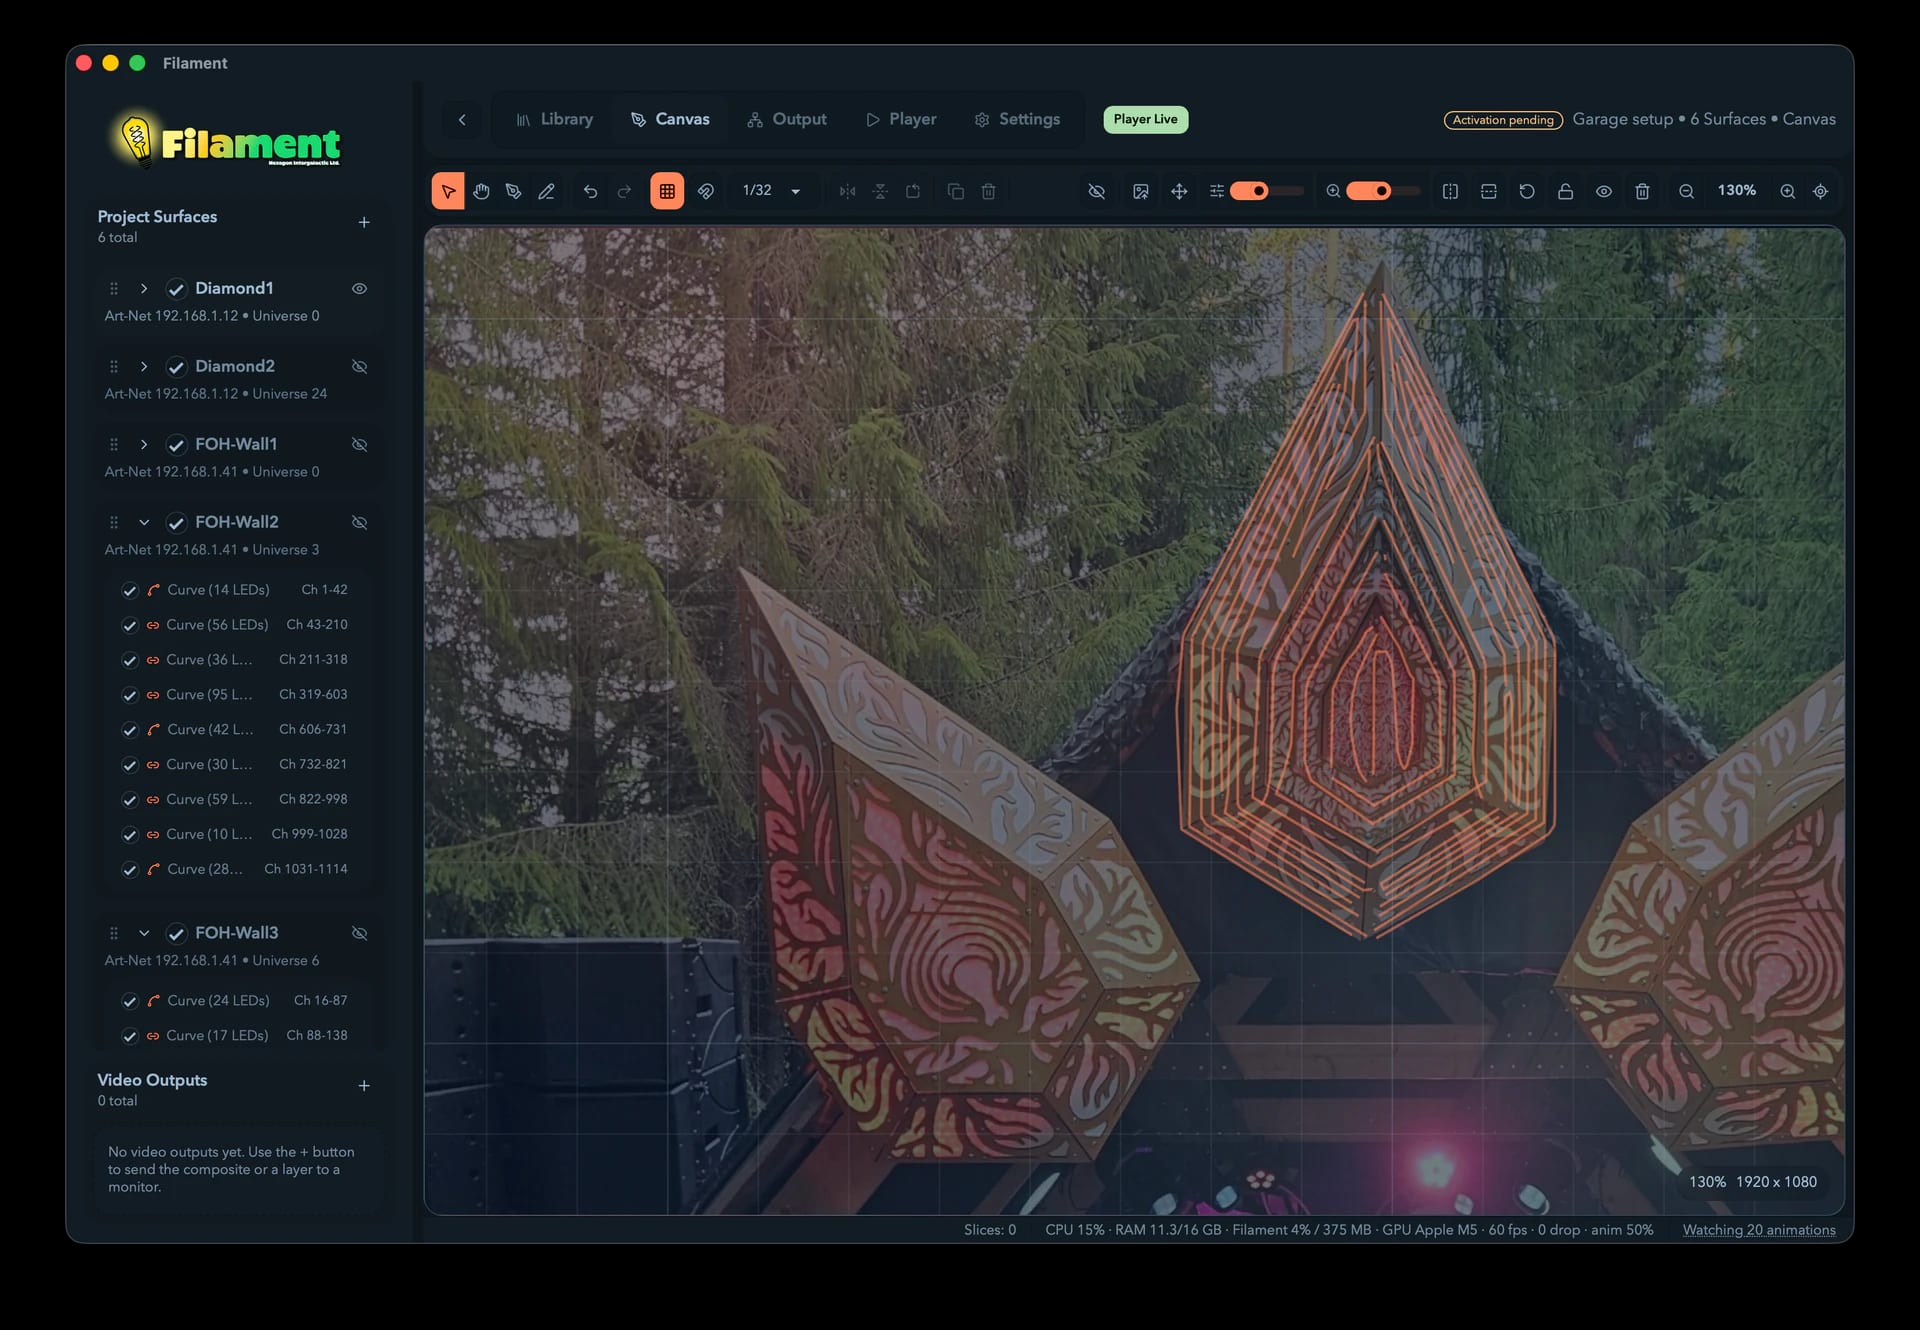Click the Activation pending badge
1920x1330 pixels.
tap(1503, 120)
